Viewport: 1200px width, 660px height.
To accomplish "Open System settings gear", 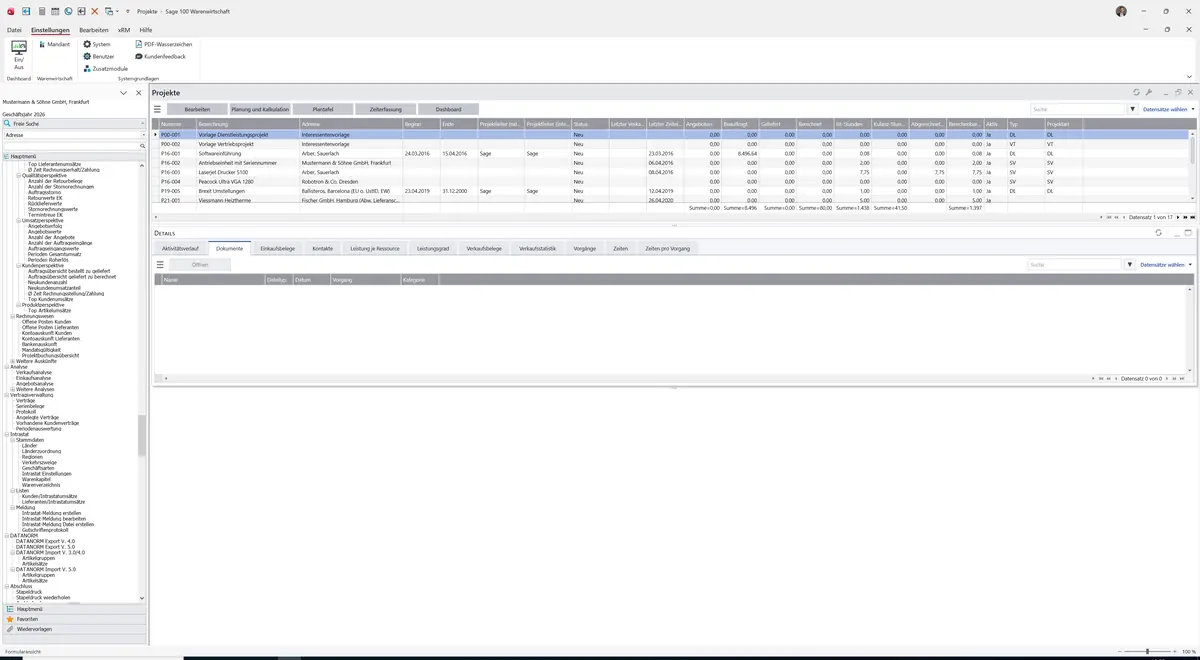I will pos(97,44).
